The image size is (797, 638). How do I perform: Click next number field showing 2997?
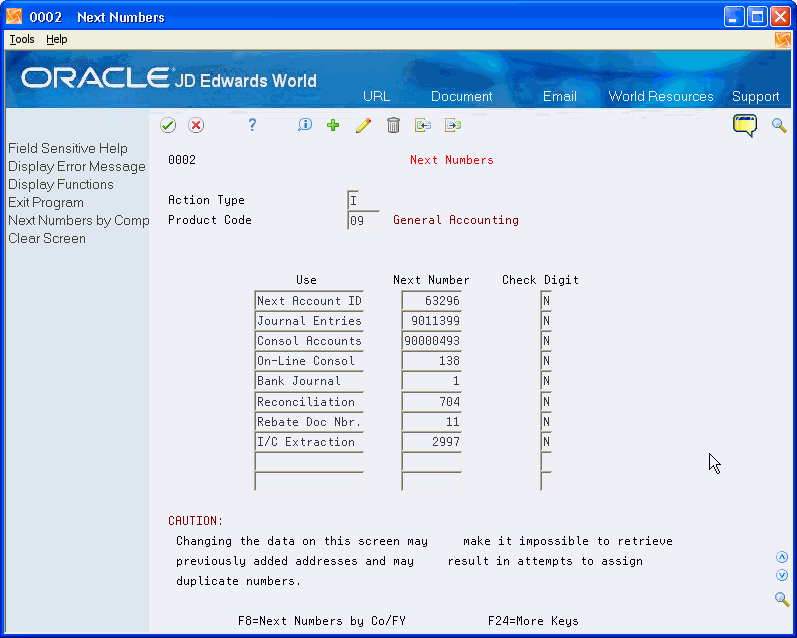[x=432, y=442]
